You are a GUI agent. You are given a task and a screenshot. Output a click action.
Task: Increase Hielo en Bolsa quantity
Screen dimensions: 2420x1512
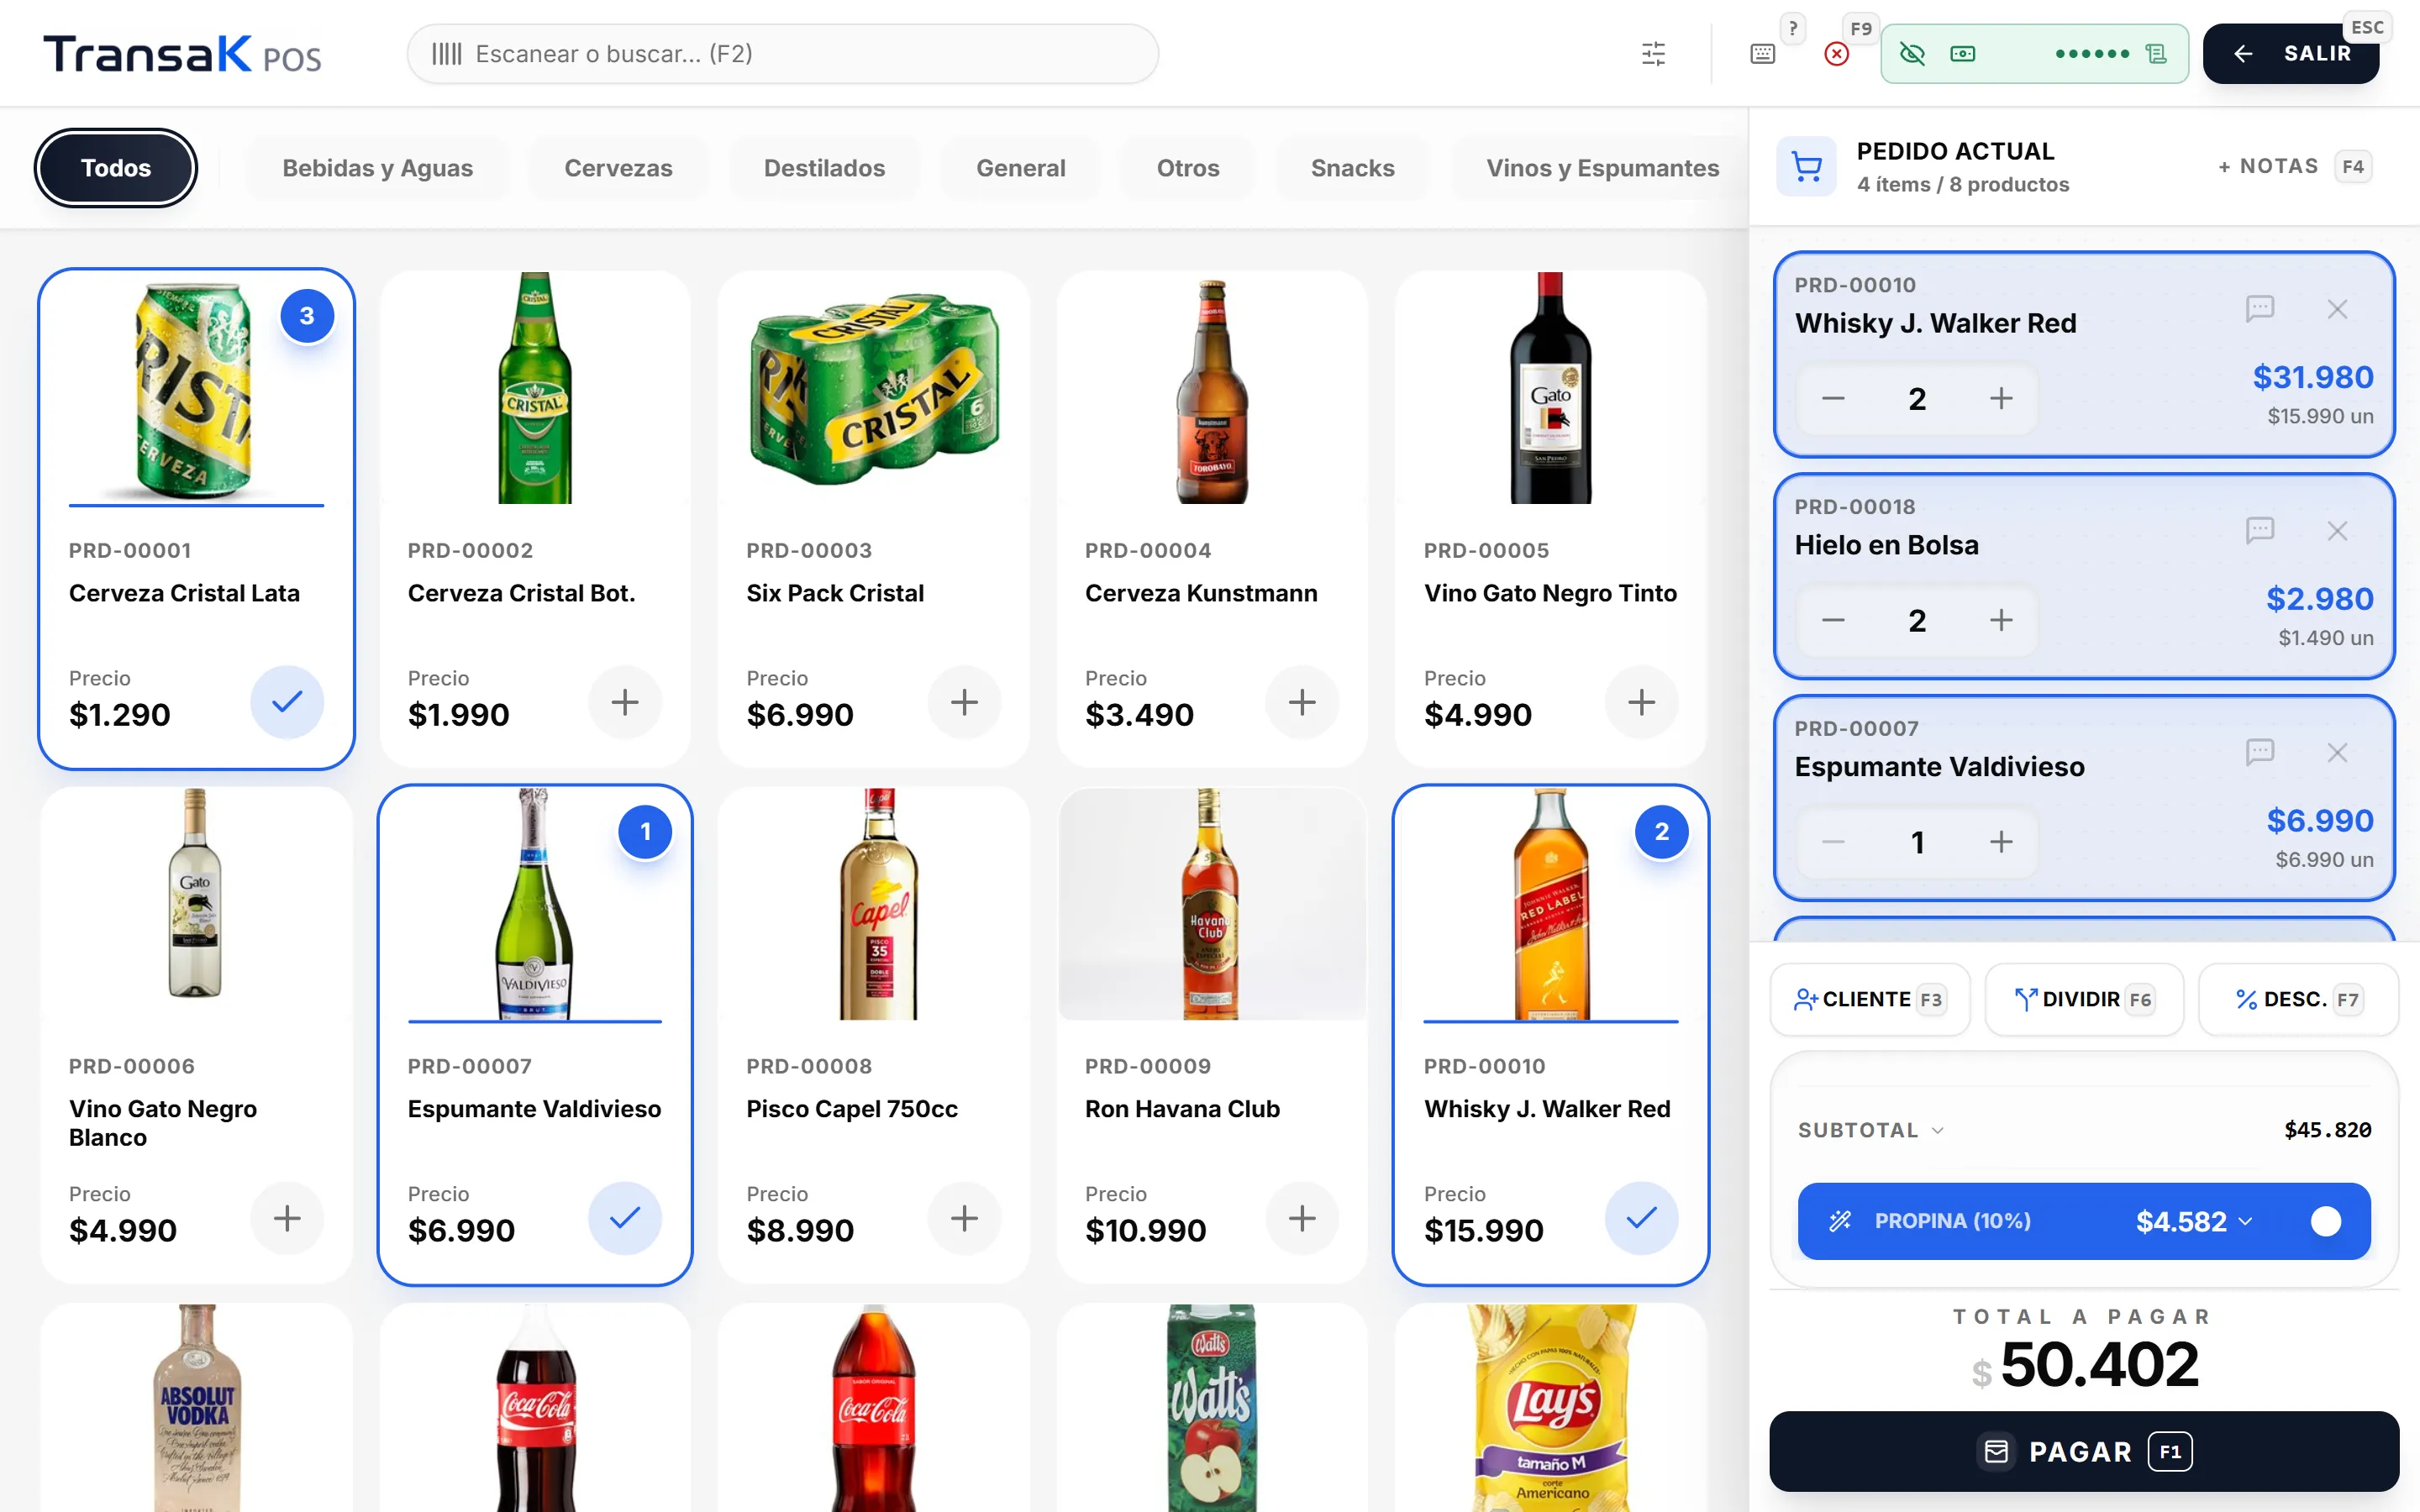(x=2001, y=621)
